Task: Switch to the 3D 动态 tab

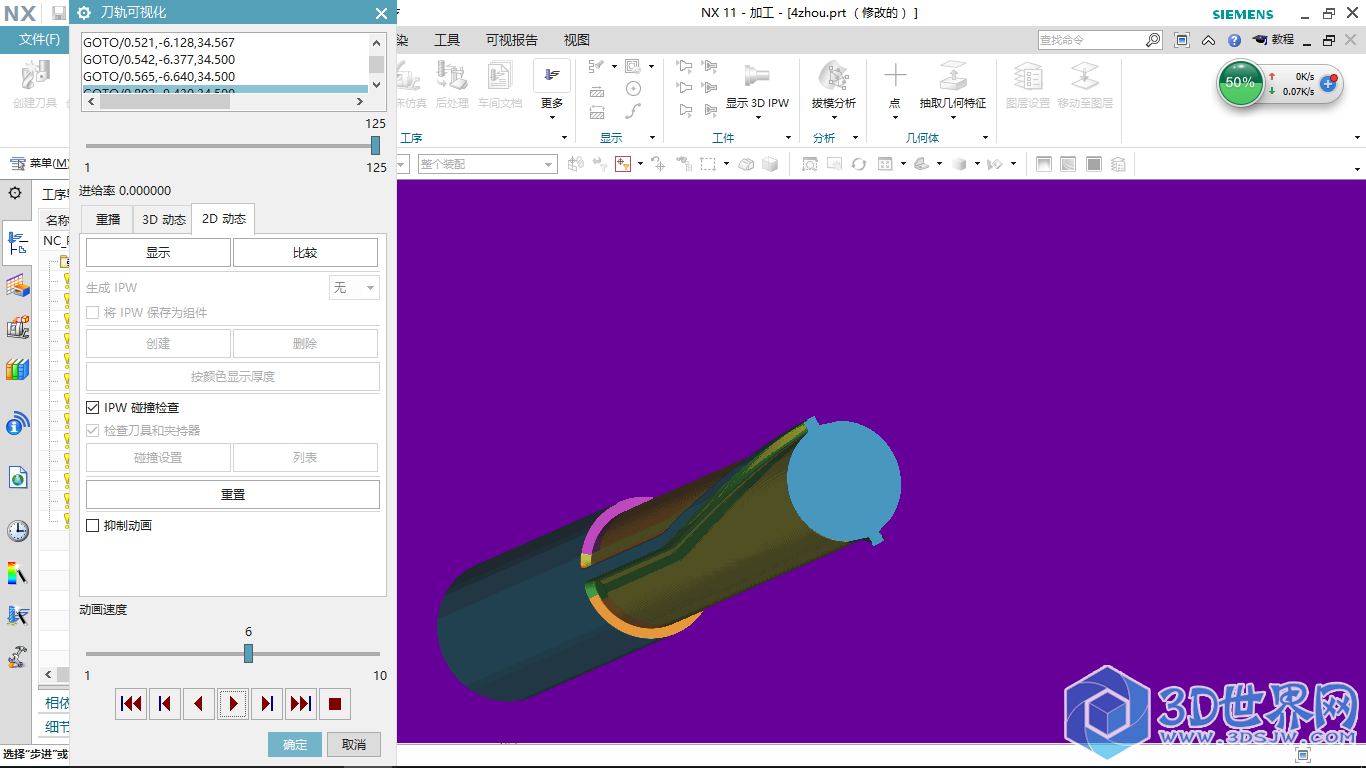Action: [x=163, y=220]
